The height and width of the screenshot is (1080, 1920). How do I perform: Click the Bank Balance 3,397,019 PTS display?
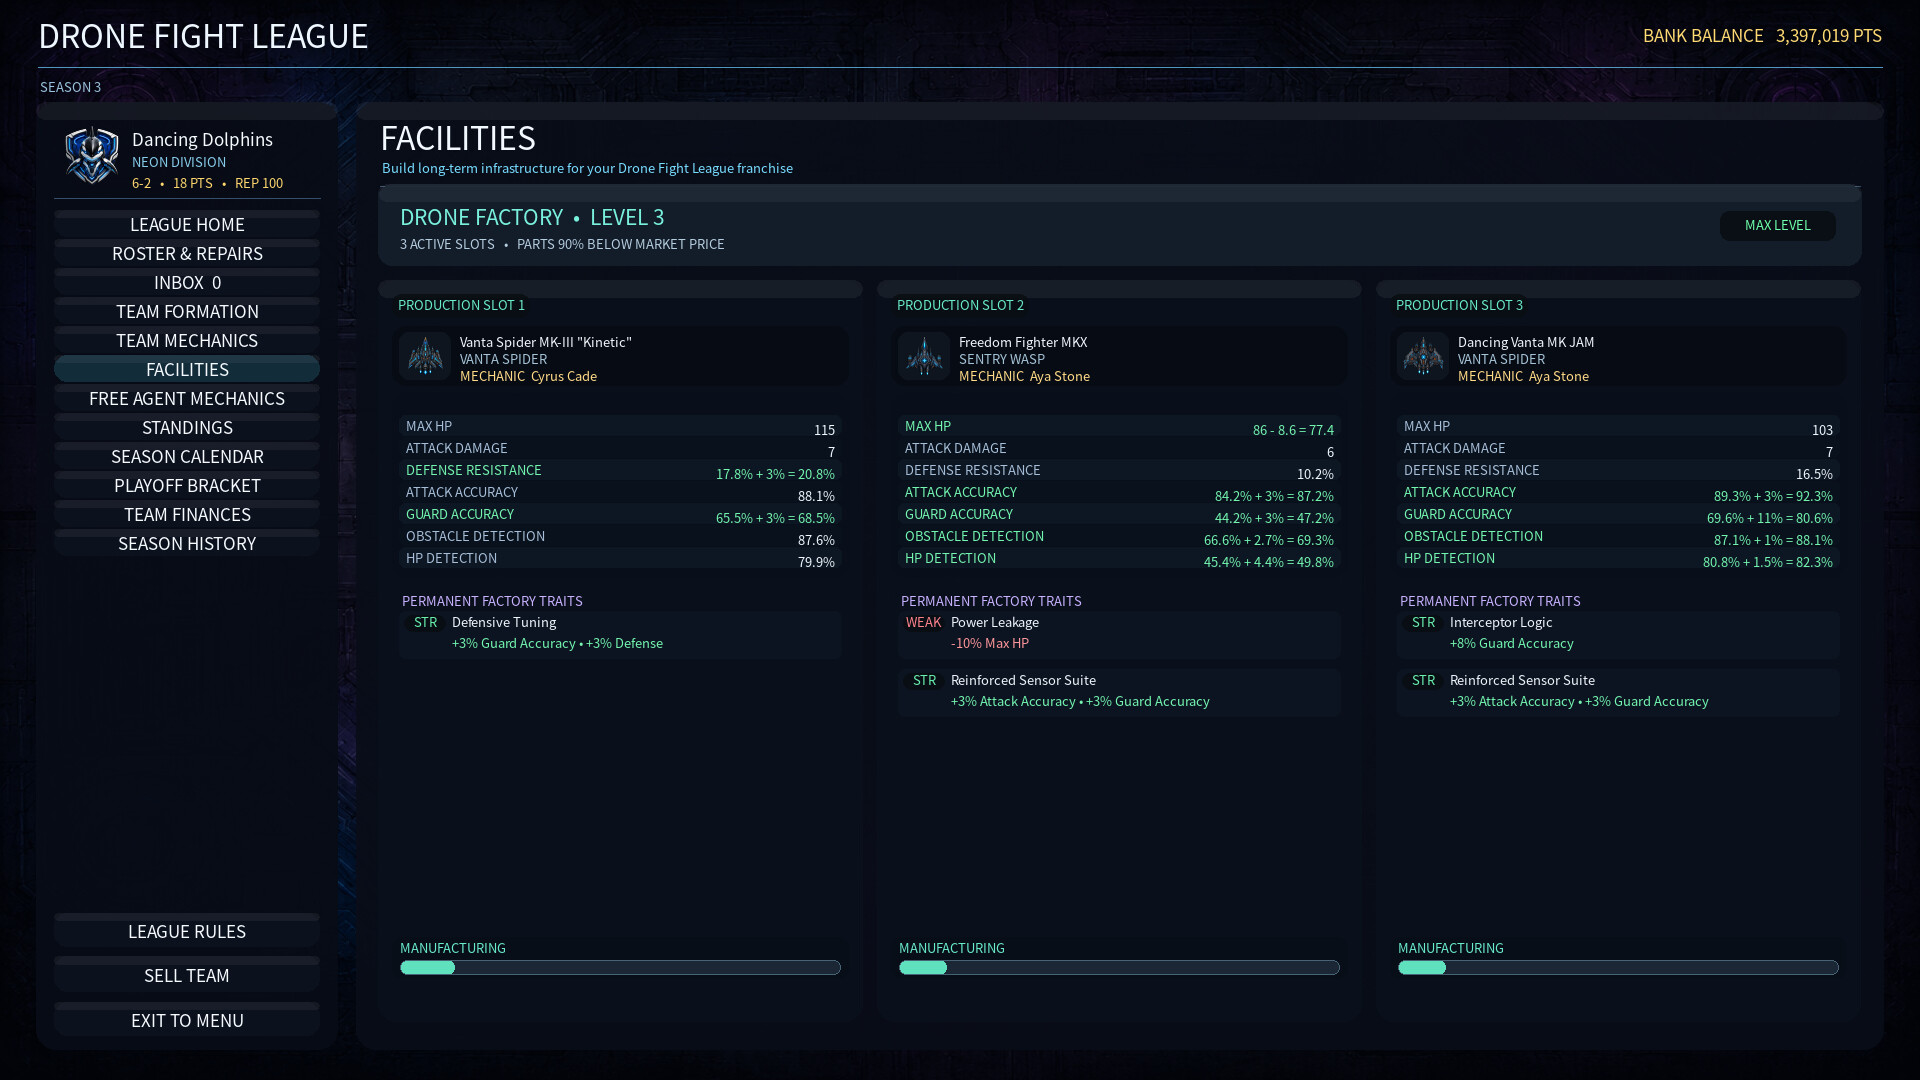(1762, 35)
